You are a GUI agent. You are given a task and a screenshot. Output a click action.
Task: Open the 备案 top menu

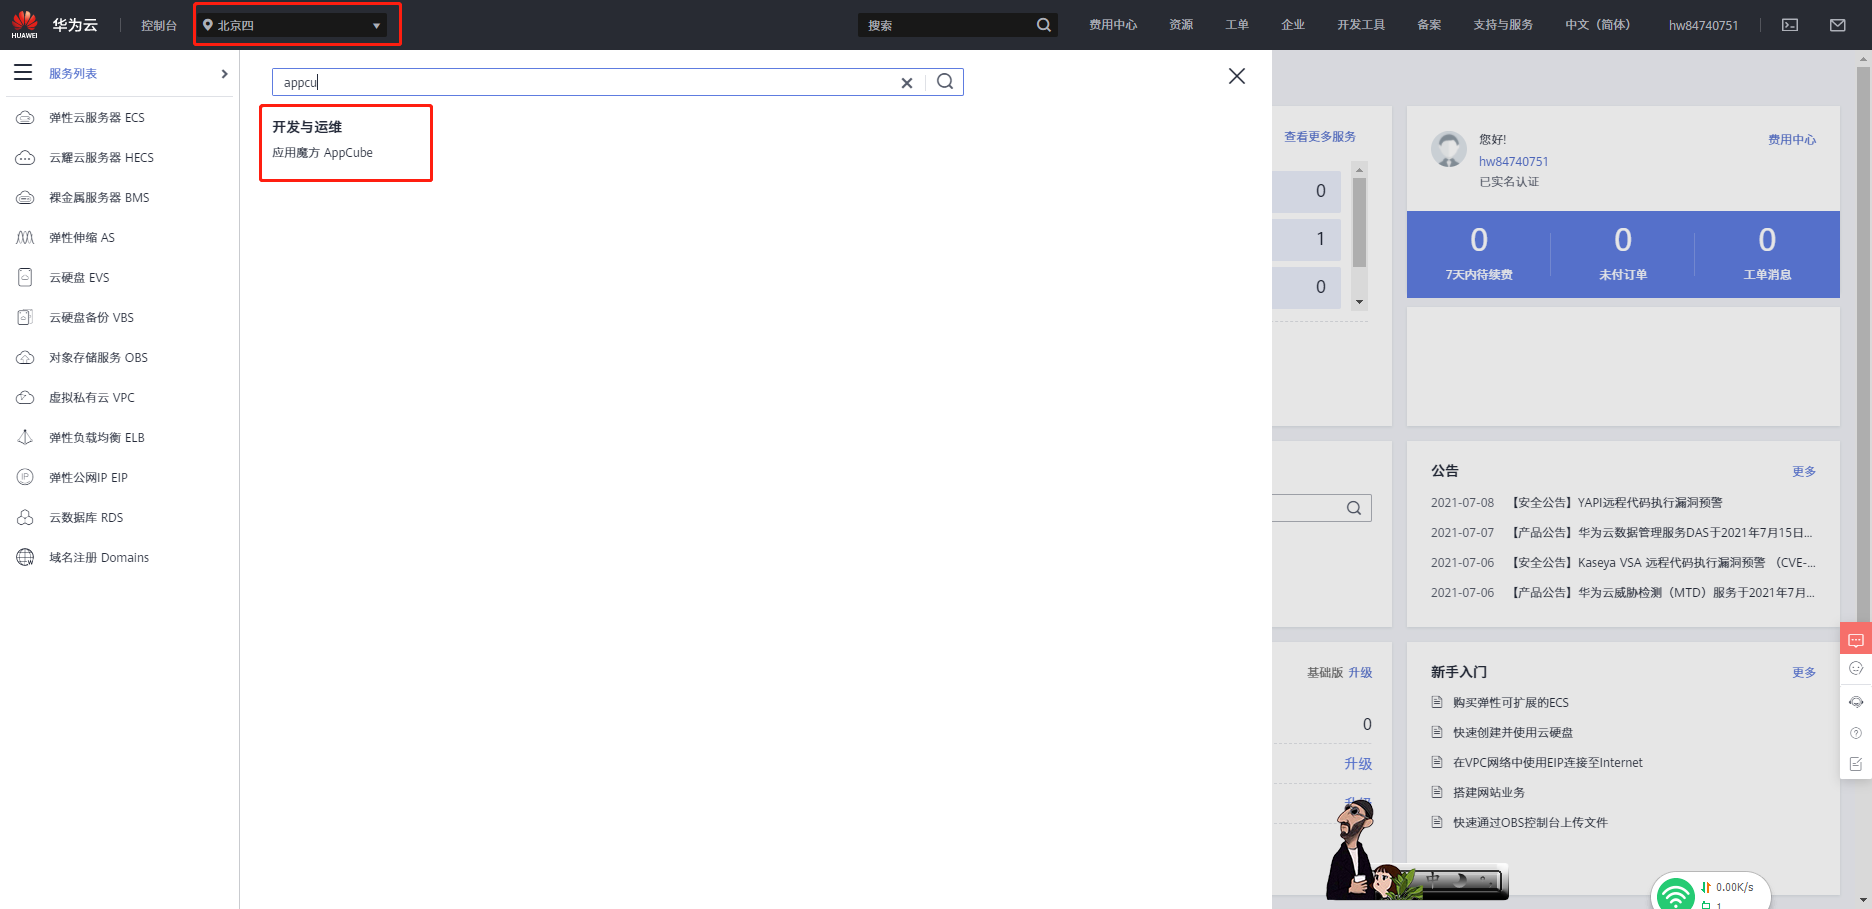tap(1429, 25)
